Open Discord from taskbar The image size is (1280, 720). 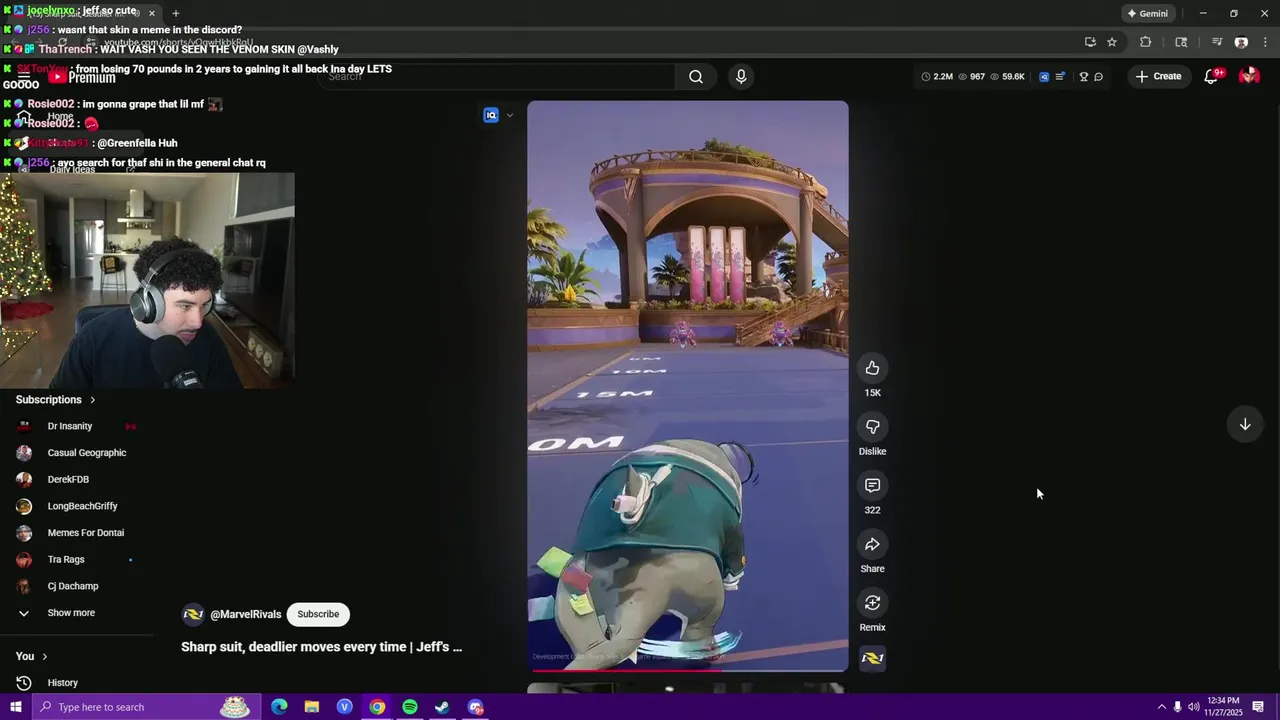pyautogui.click(x=475, y=707)
